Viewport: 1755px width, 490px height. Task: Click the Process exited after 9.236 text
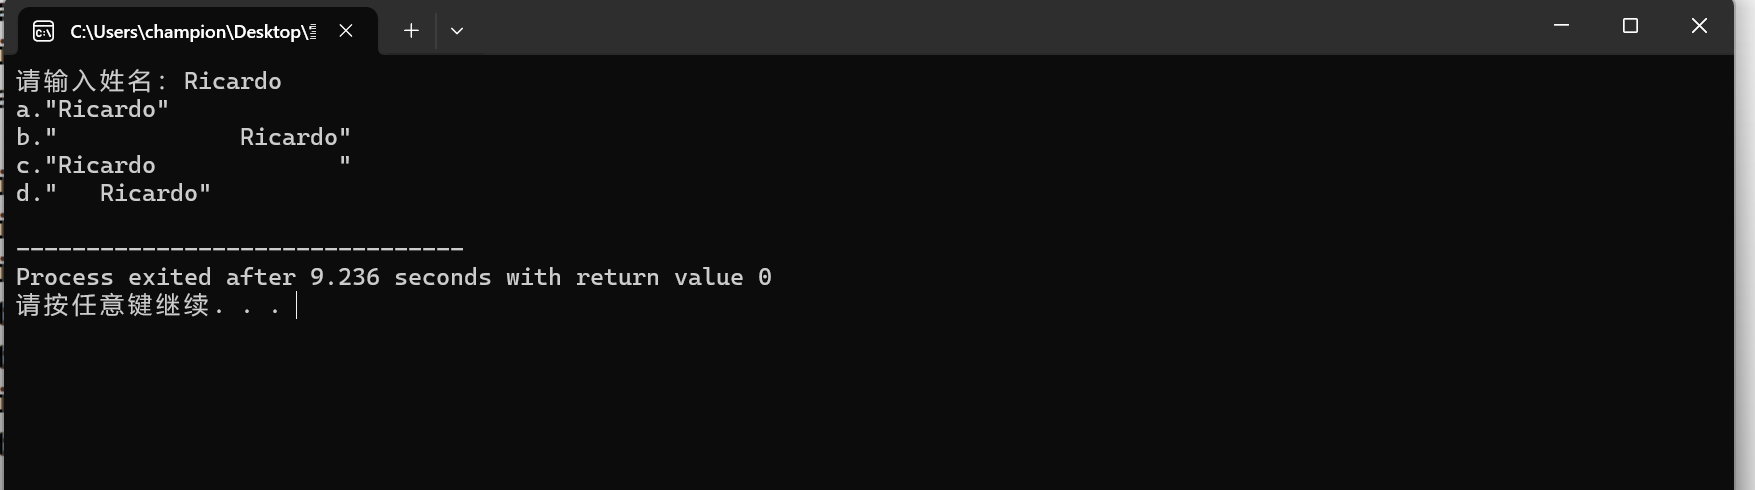pyautogui.click(x=198, y=277)
